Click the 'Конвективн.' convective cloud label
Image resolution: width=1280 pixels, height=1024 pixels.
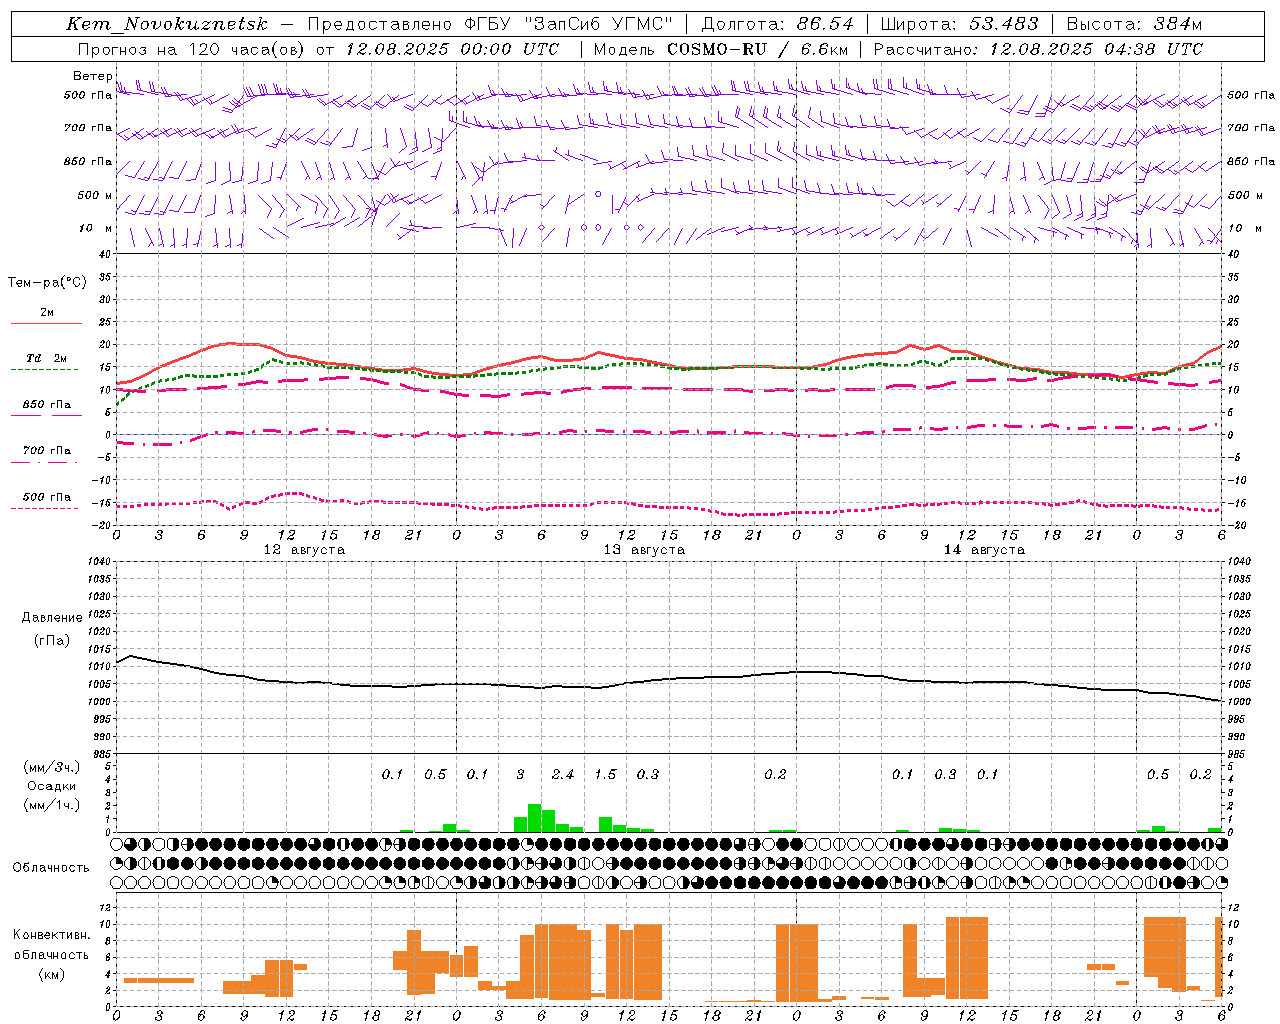(x=51, y=935)
